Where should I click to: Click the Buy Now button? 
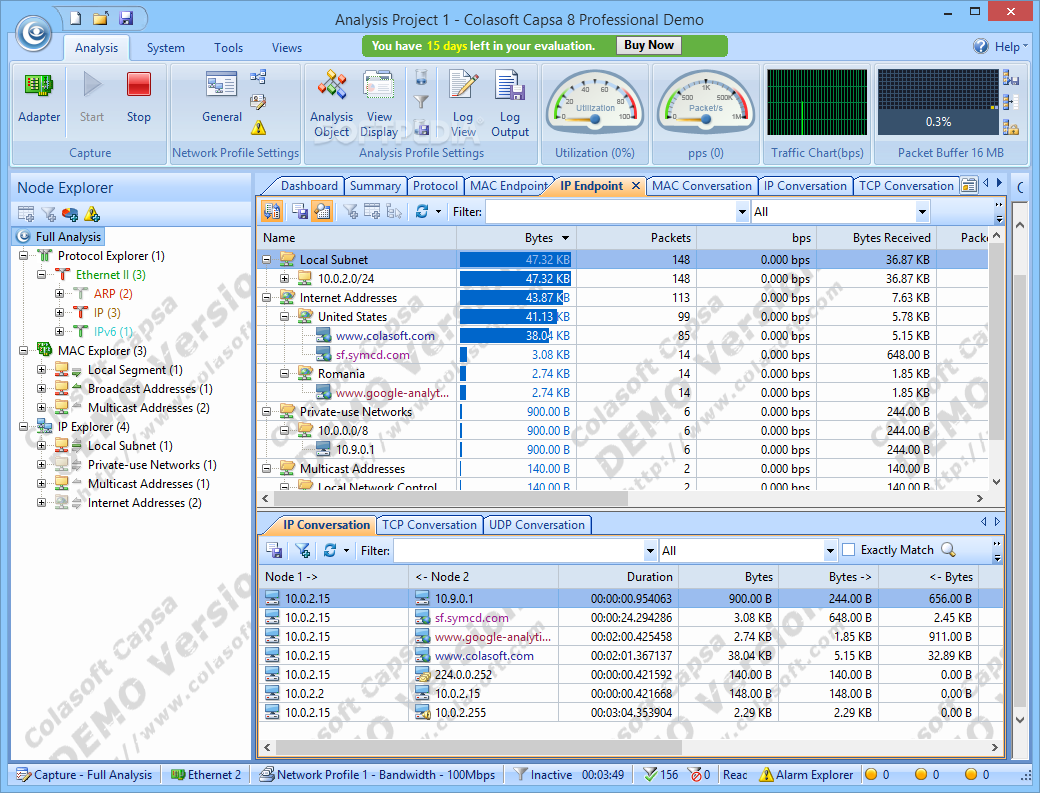point(649,45)
